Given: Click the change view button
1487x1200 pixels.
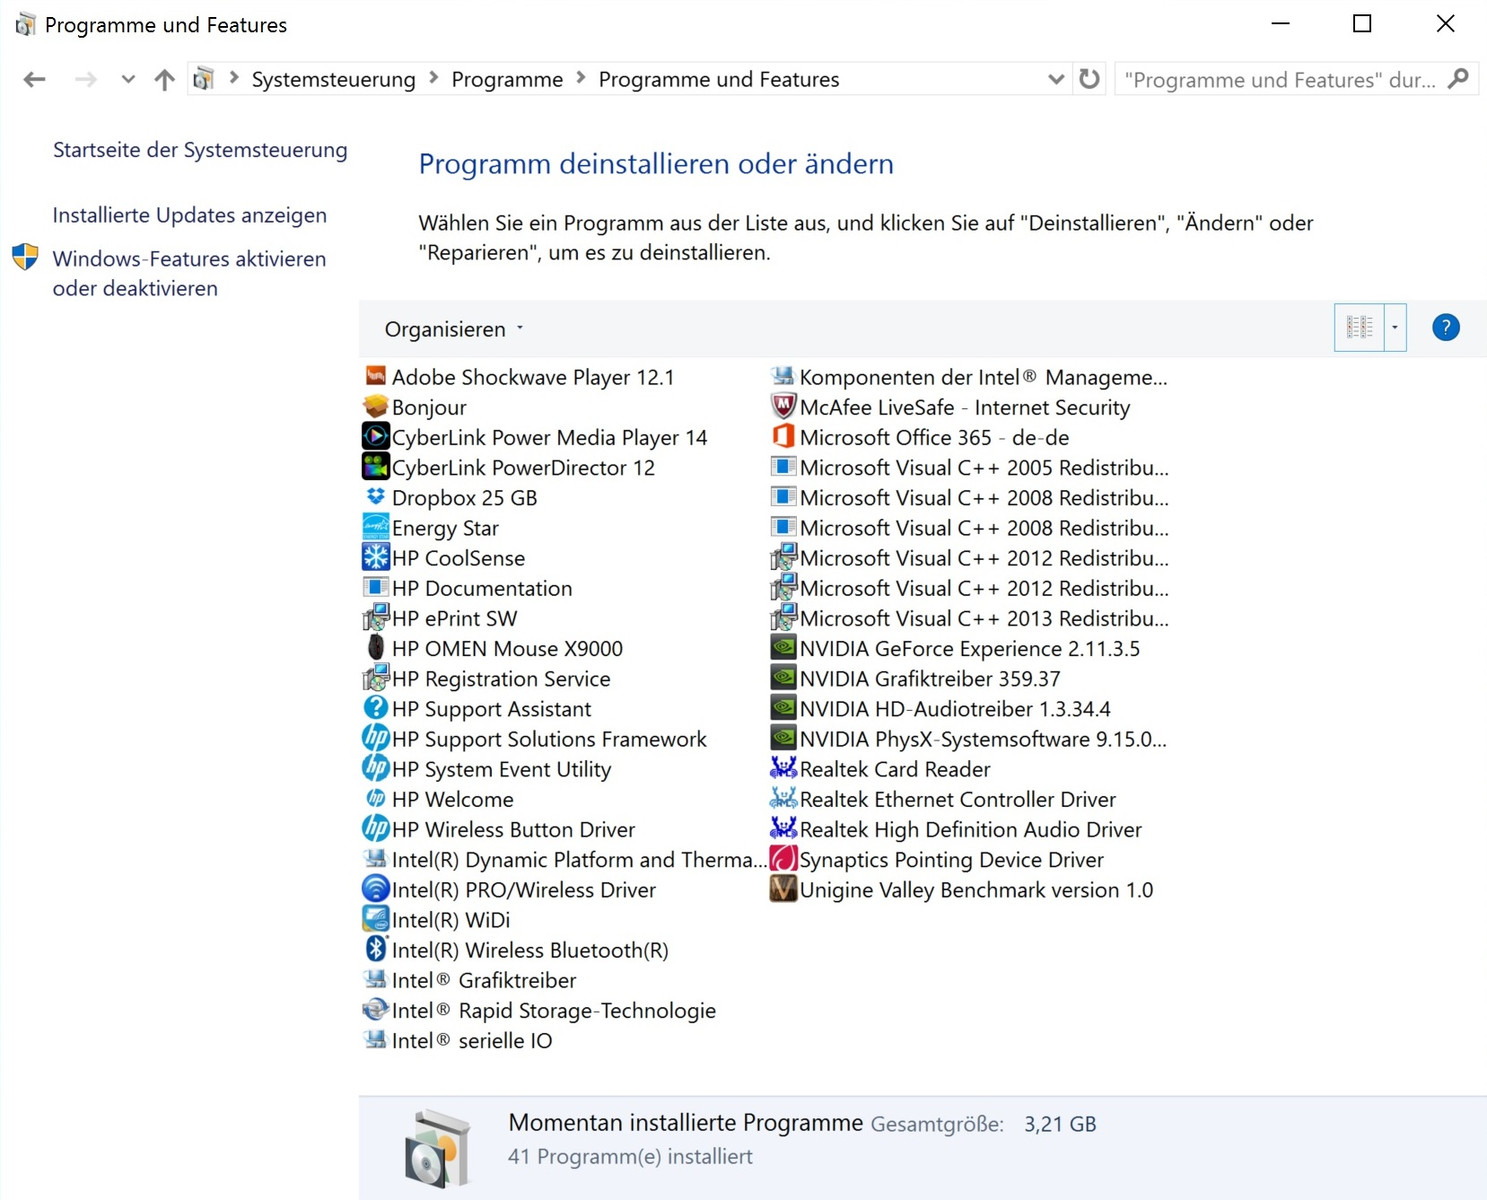Looking at the screenshot, I should [x=1360, y=328].
